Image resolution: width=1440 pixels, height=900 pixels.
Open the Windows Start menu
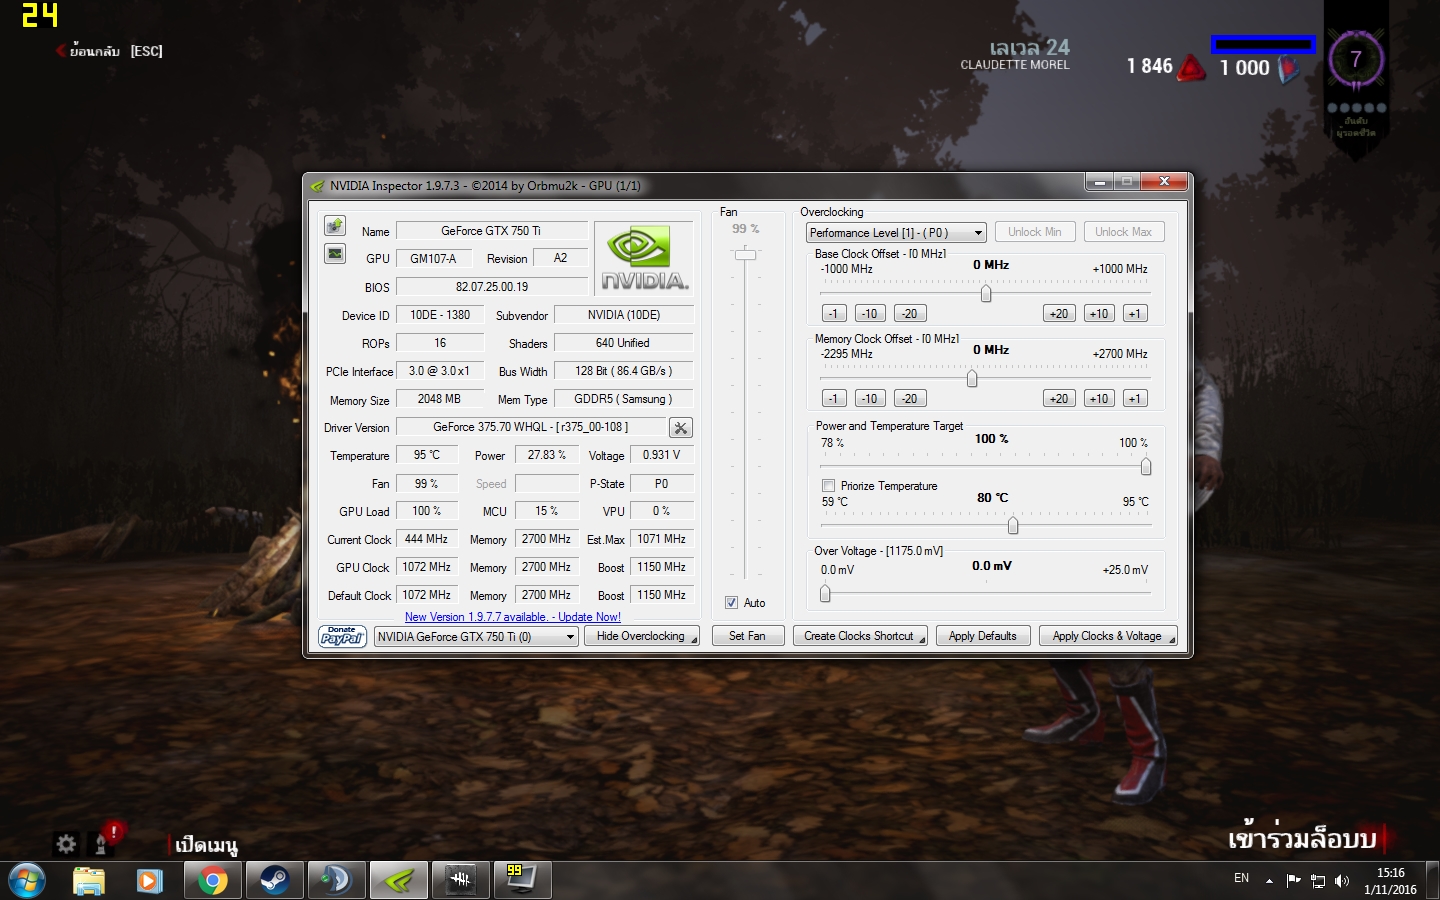pyautogui.click(x=27, y=880)
